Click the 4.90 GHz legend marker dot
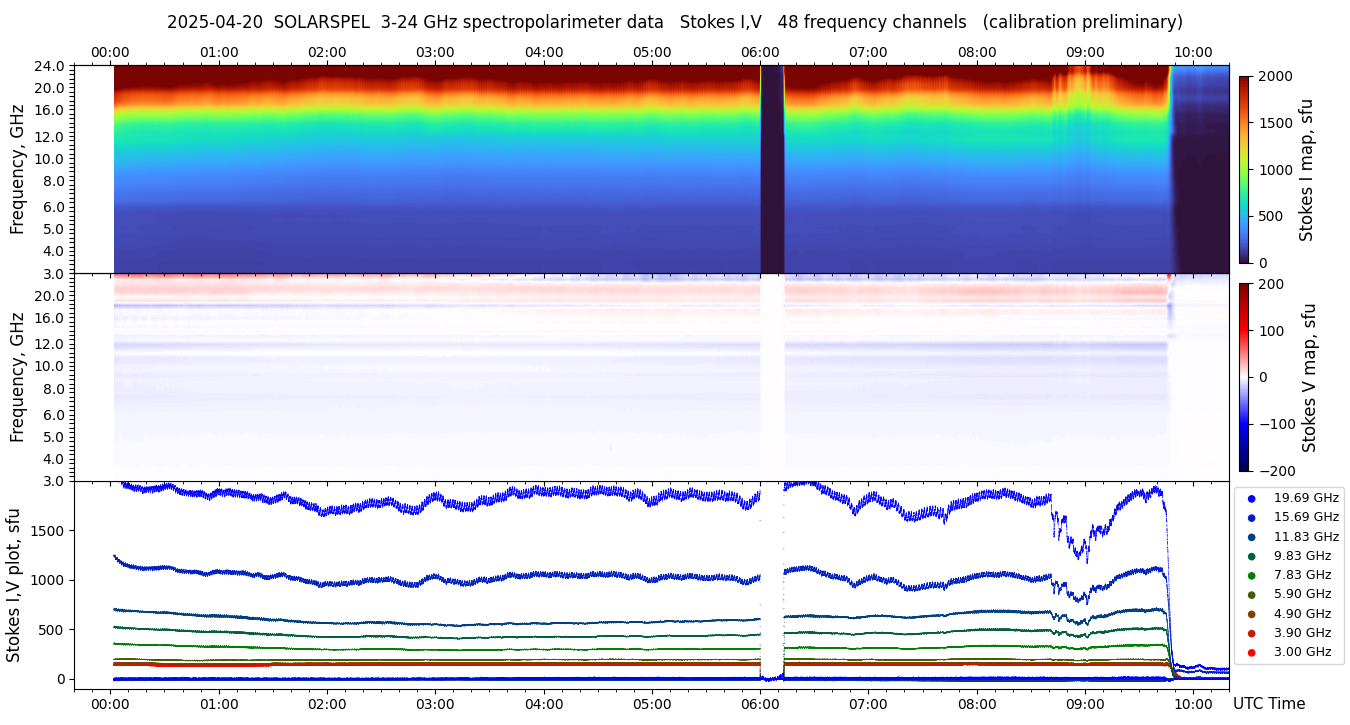The height and width of the screenshot is (725, 1350). [1251, 614]
